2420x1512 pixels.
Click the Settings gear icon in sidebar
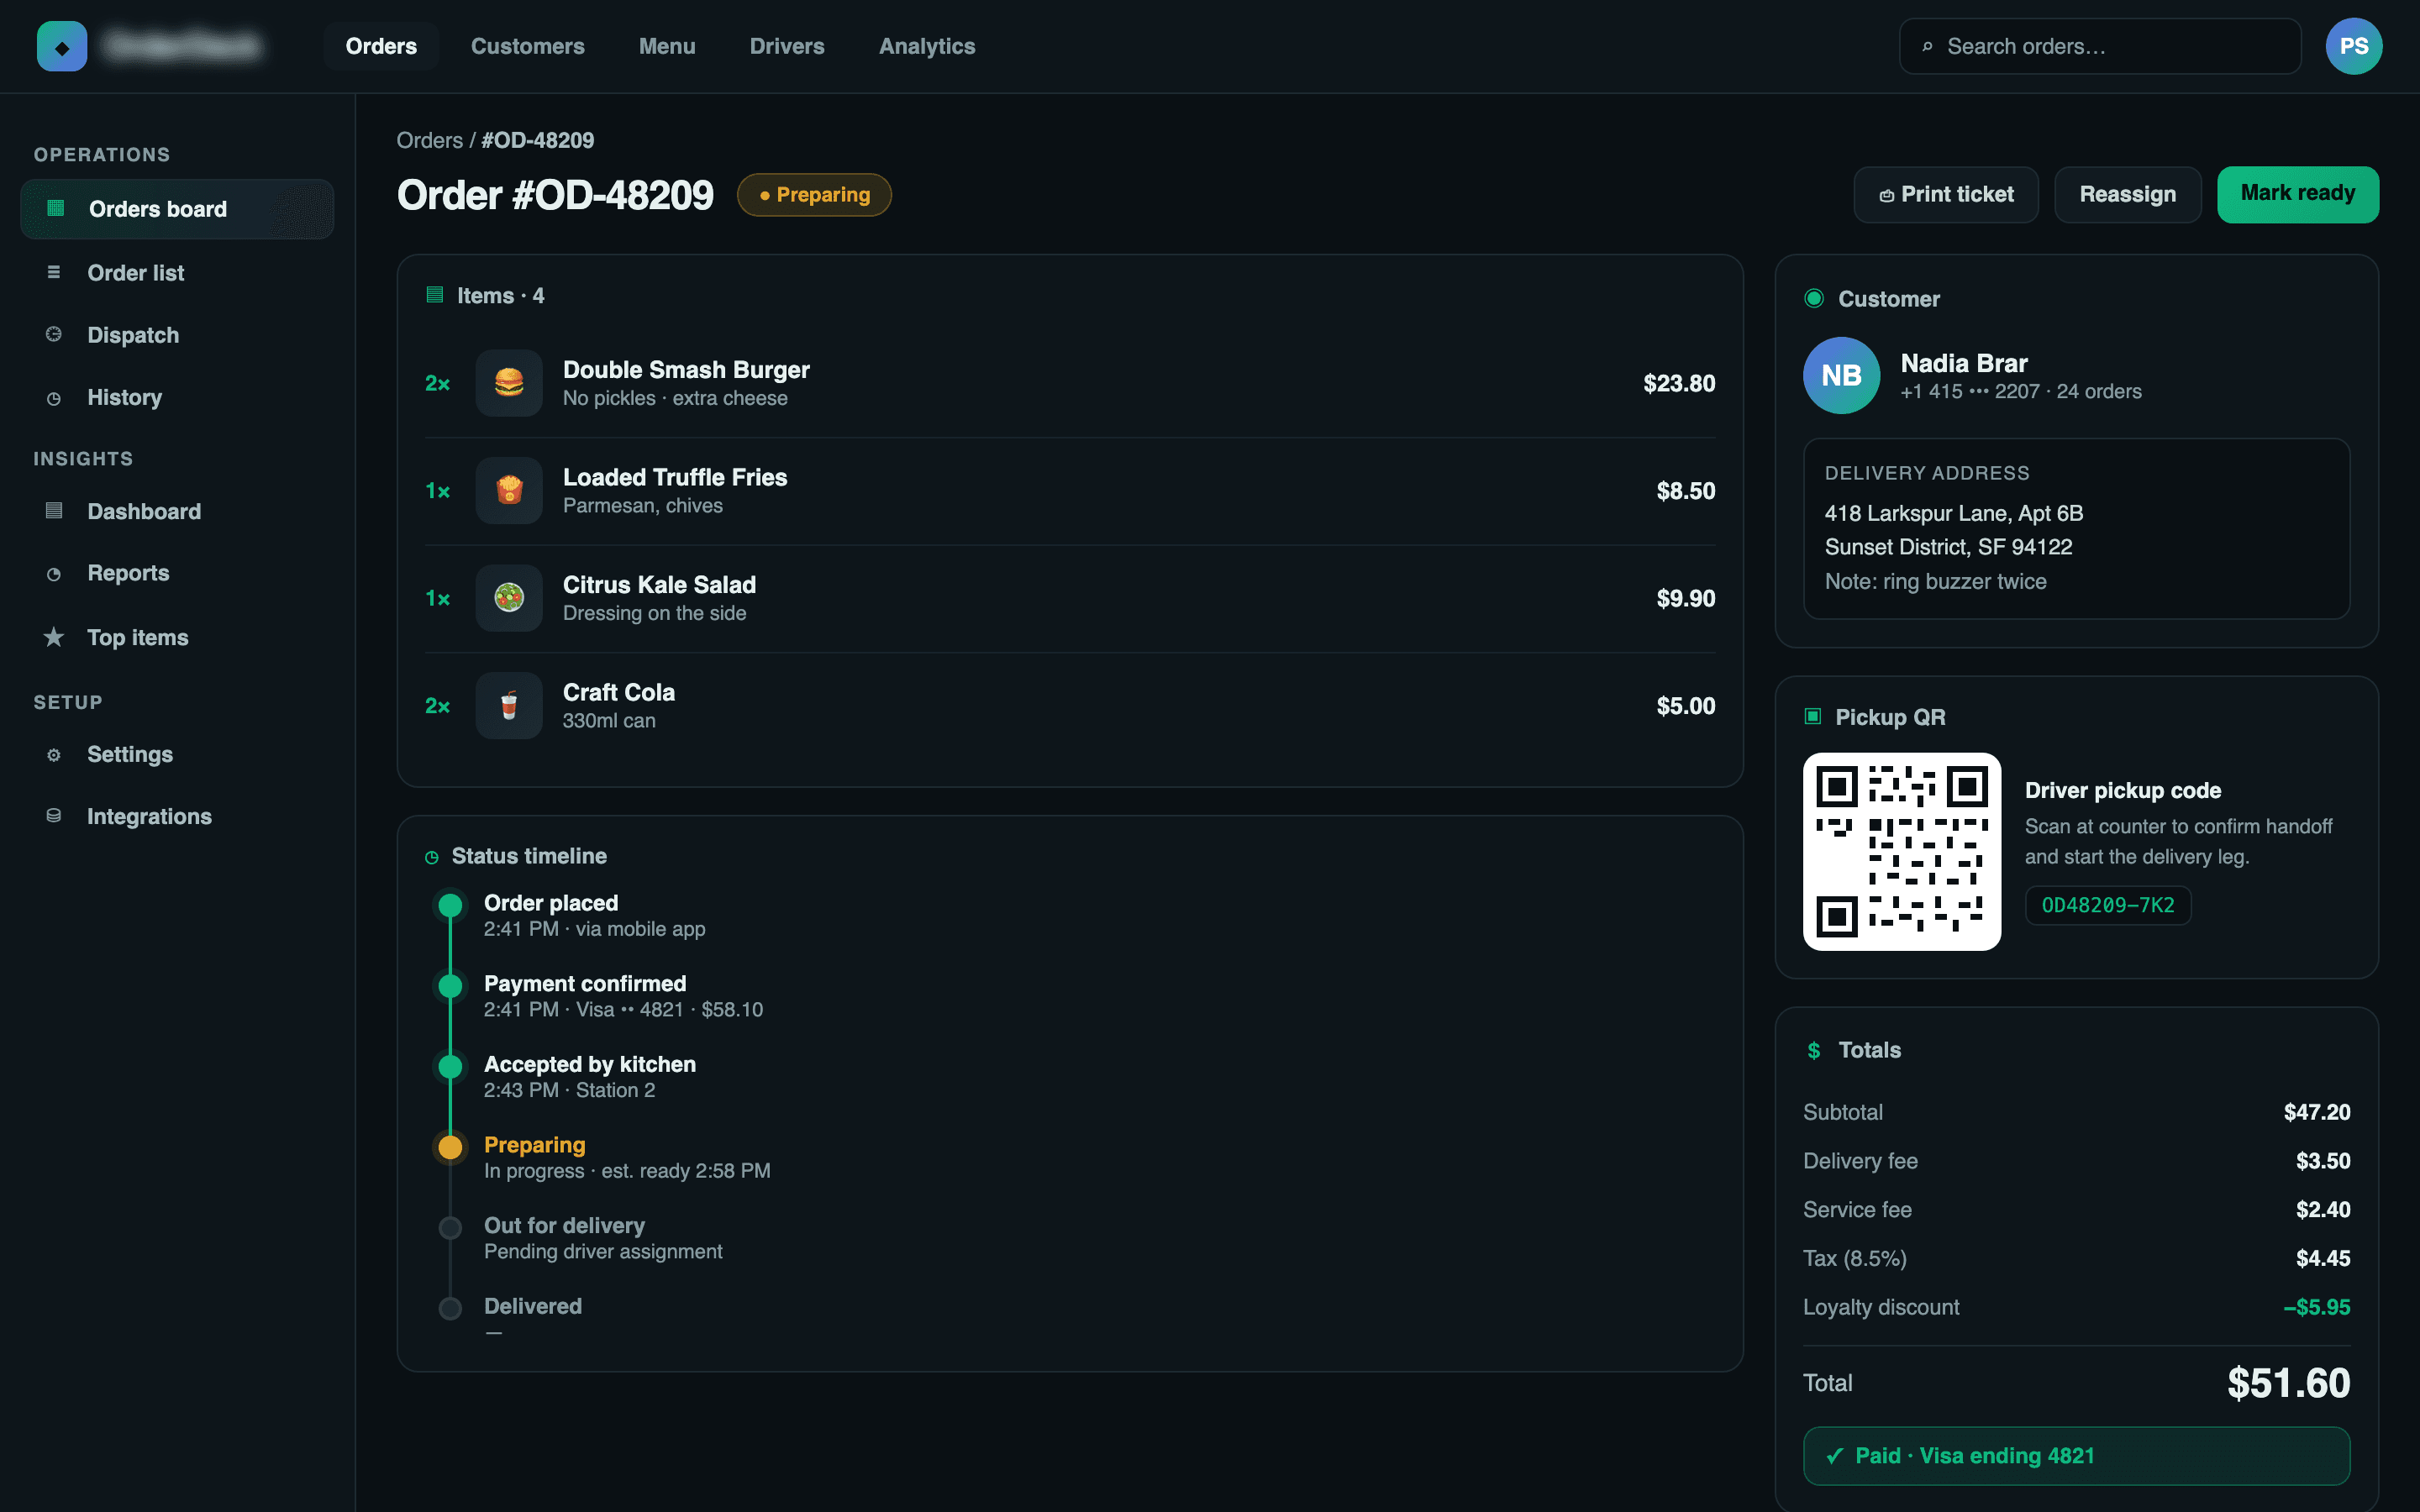[54, 754]
